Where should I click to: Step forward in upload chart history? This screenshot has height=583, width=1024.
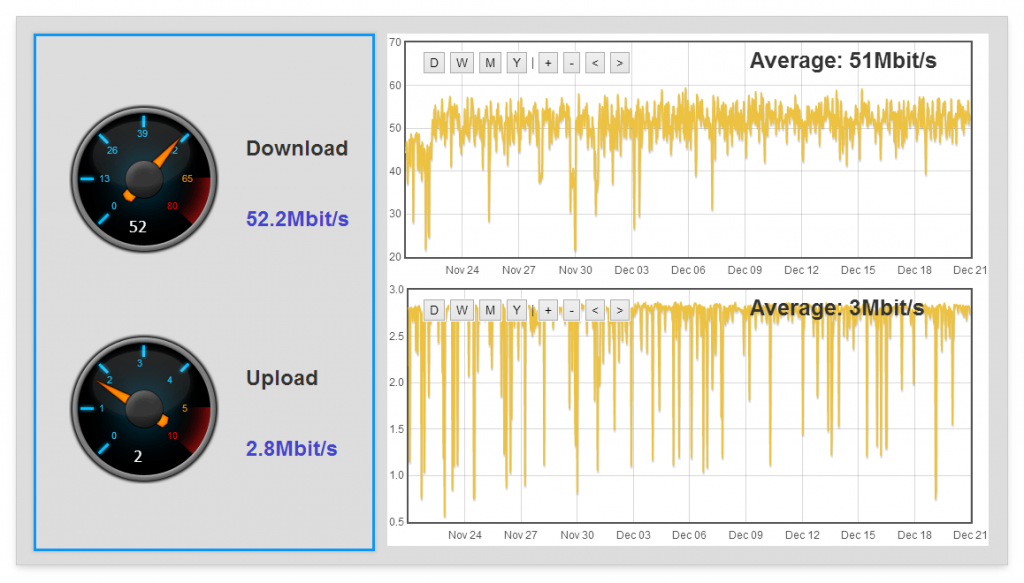620,310
